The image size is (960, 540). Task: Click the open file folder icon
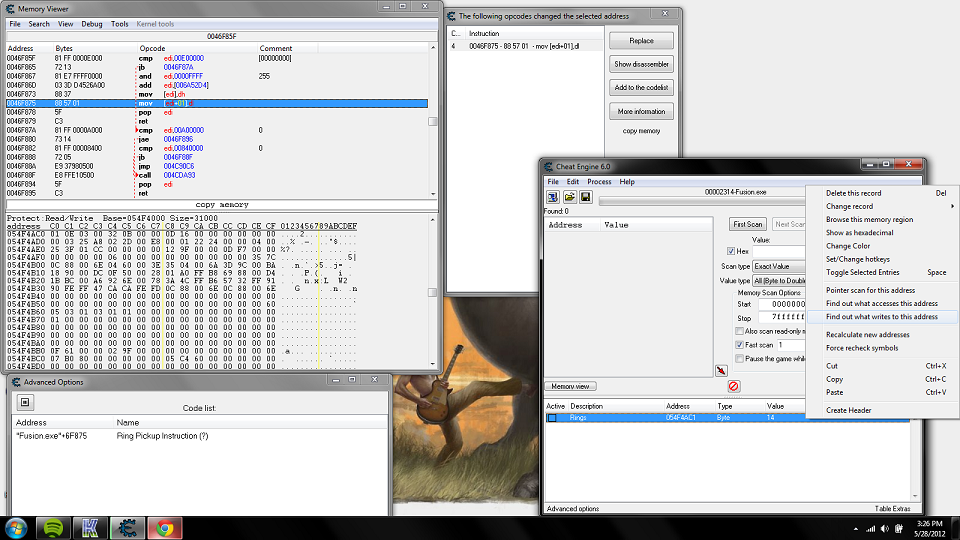tap(569, 197)
